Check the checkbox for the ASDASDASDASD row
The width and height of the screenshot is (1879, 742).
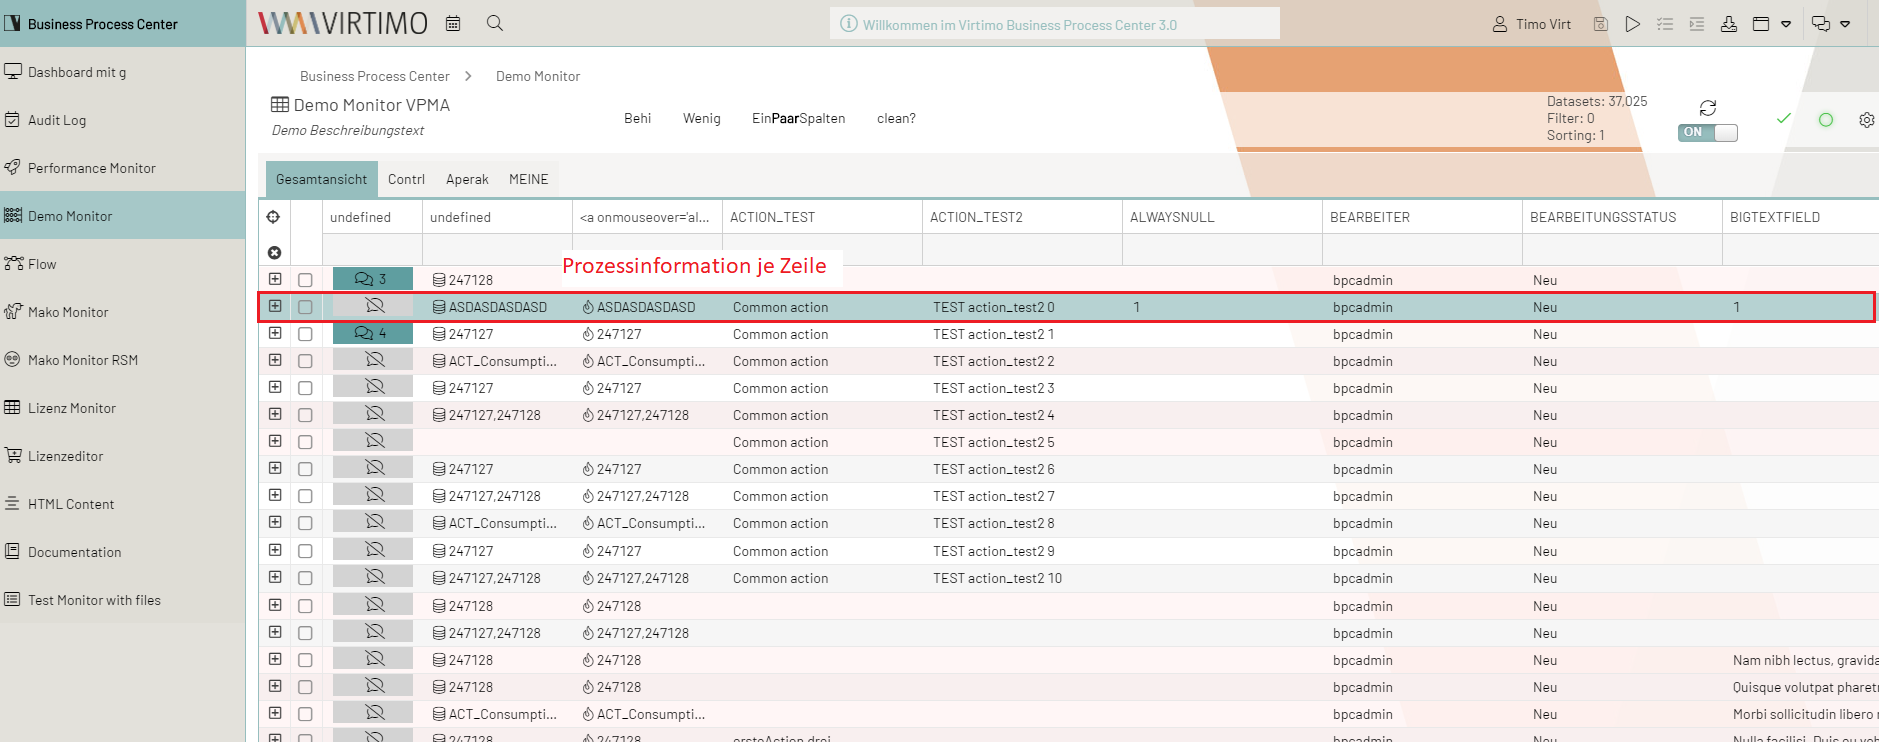pyautogui.click(x=305, y=307)
